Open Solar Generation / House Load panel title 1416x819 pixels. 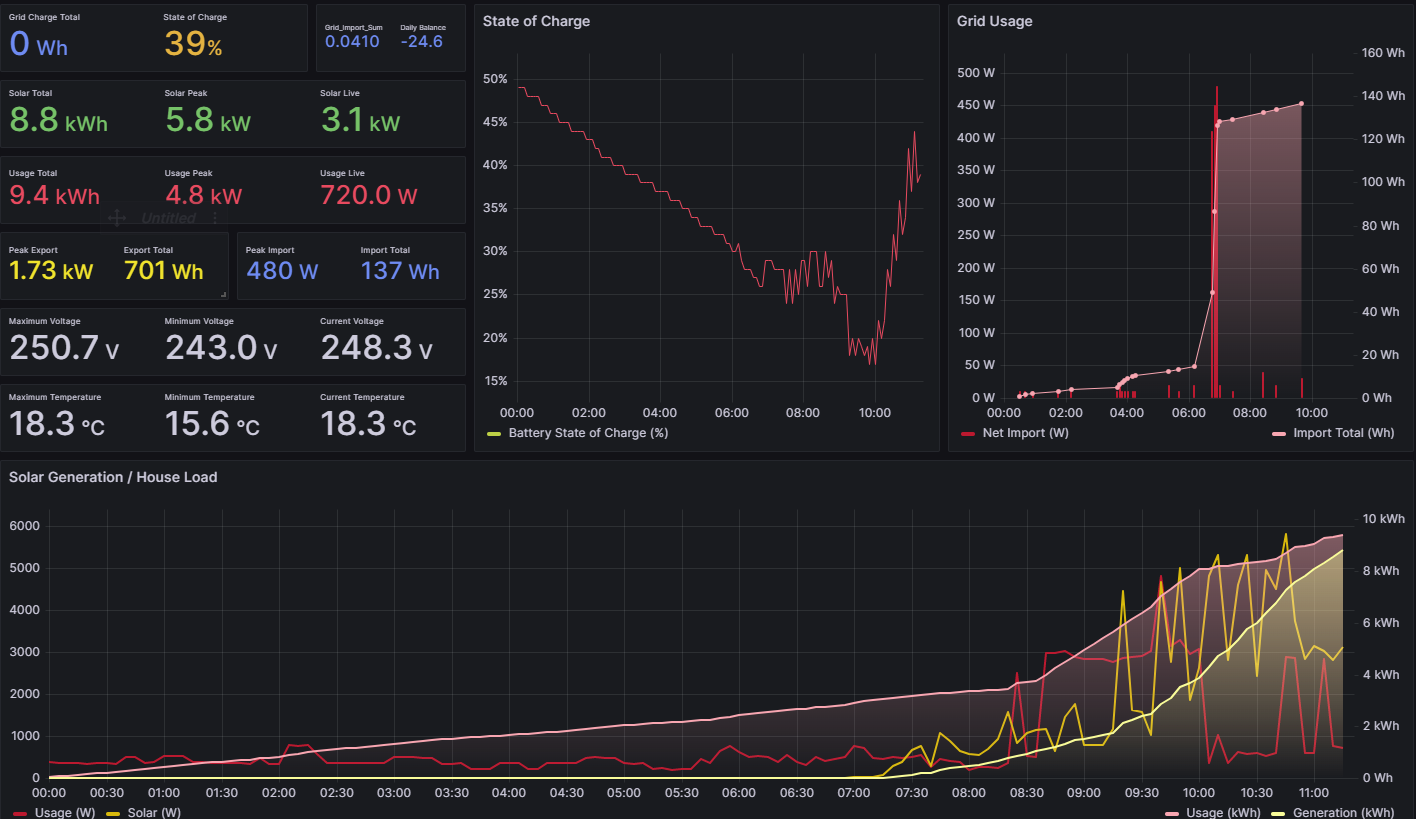point(113,477)
